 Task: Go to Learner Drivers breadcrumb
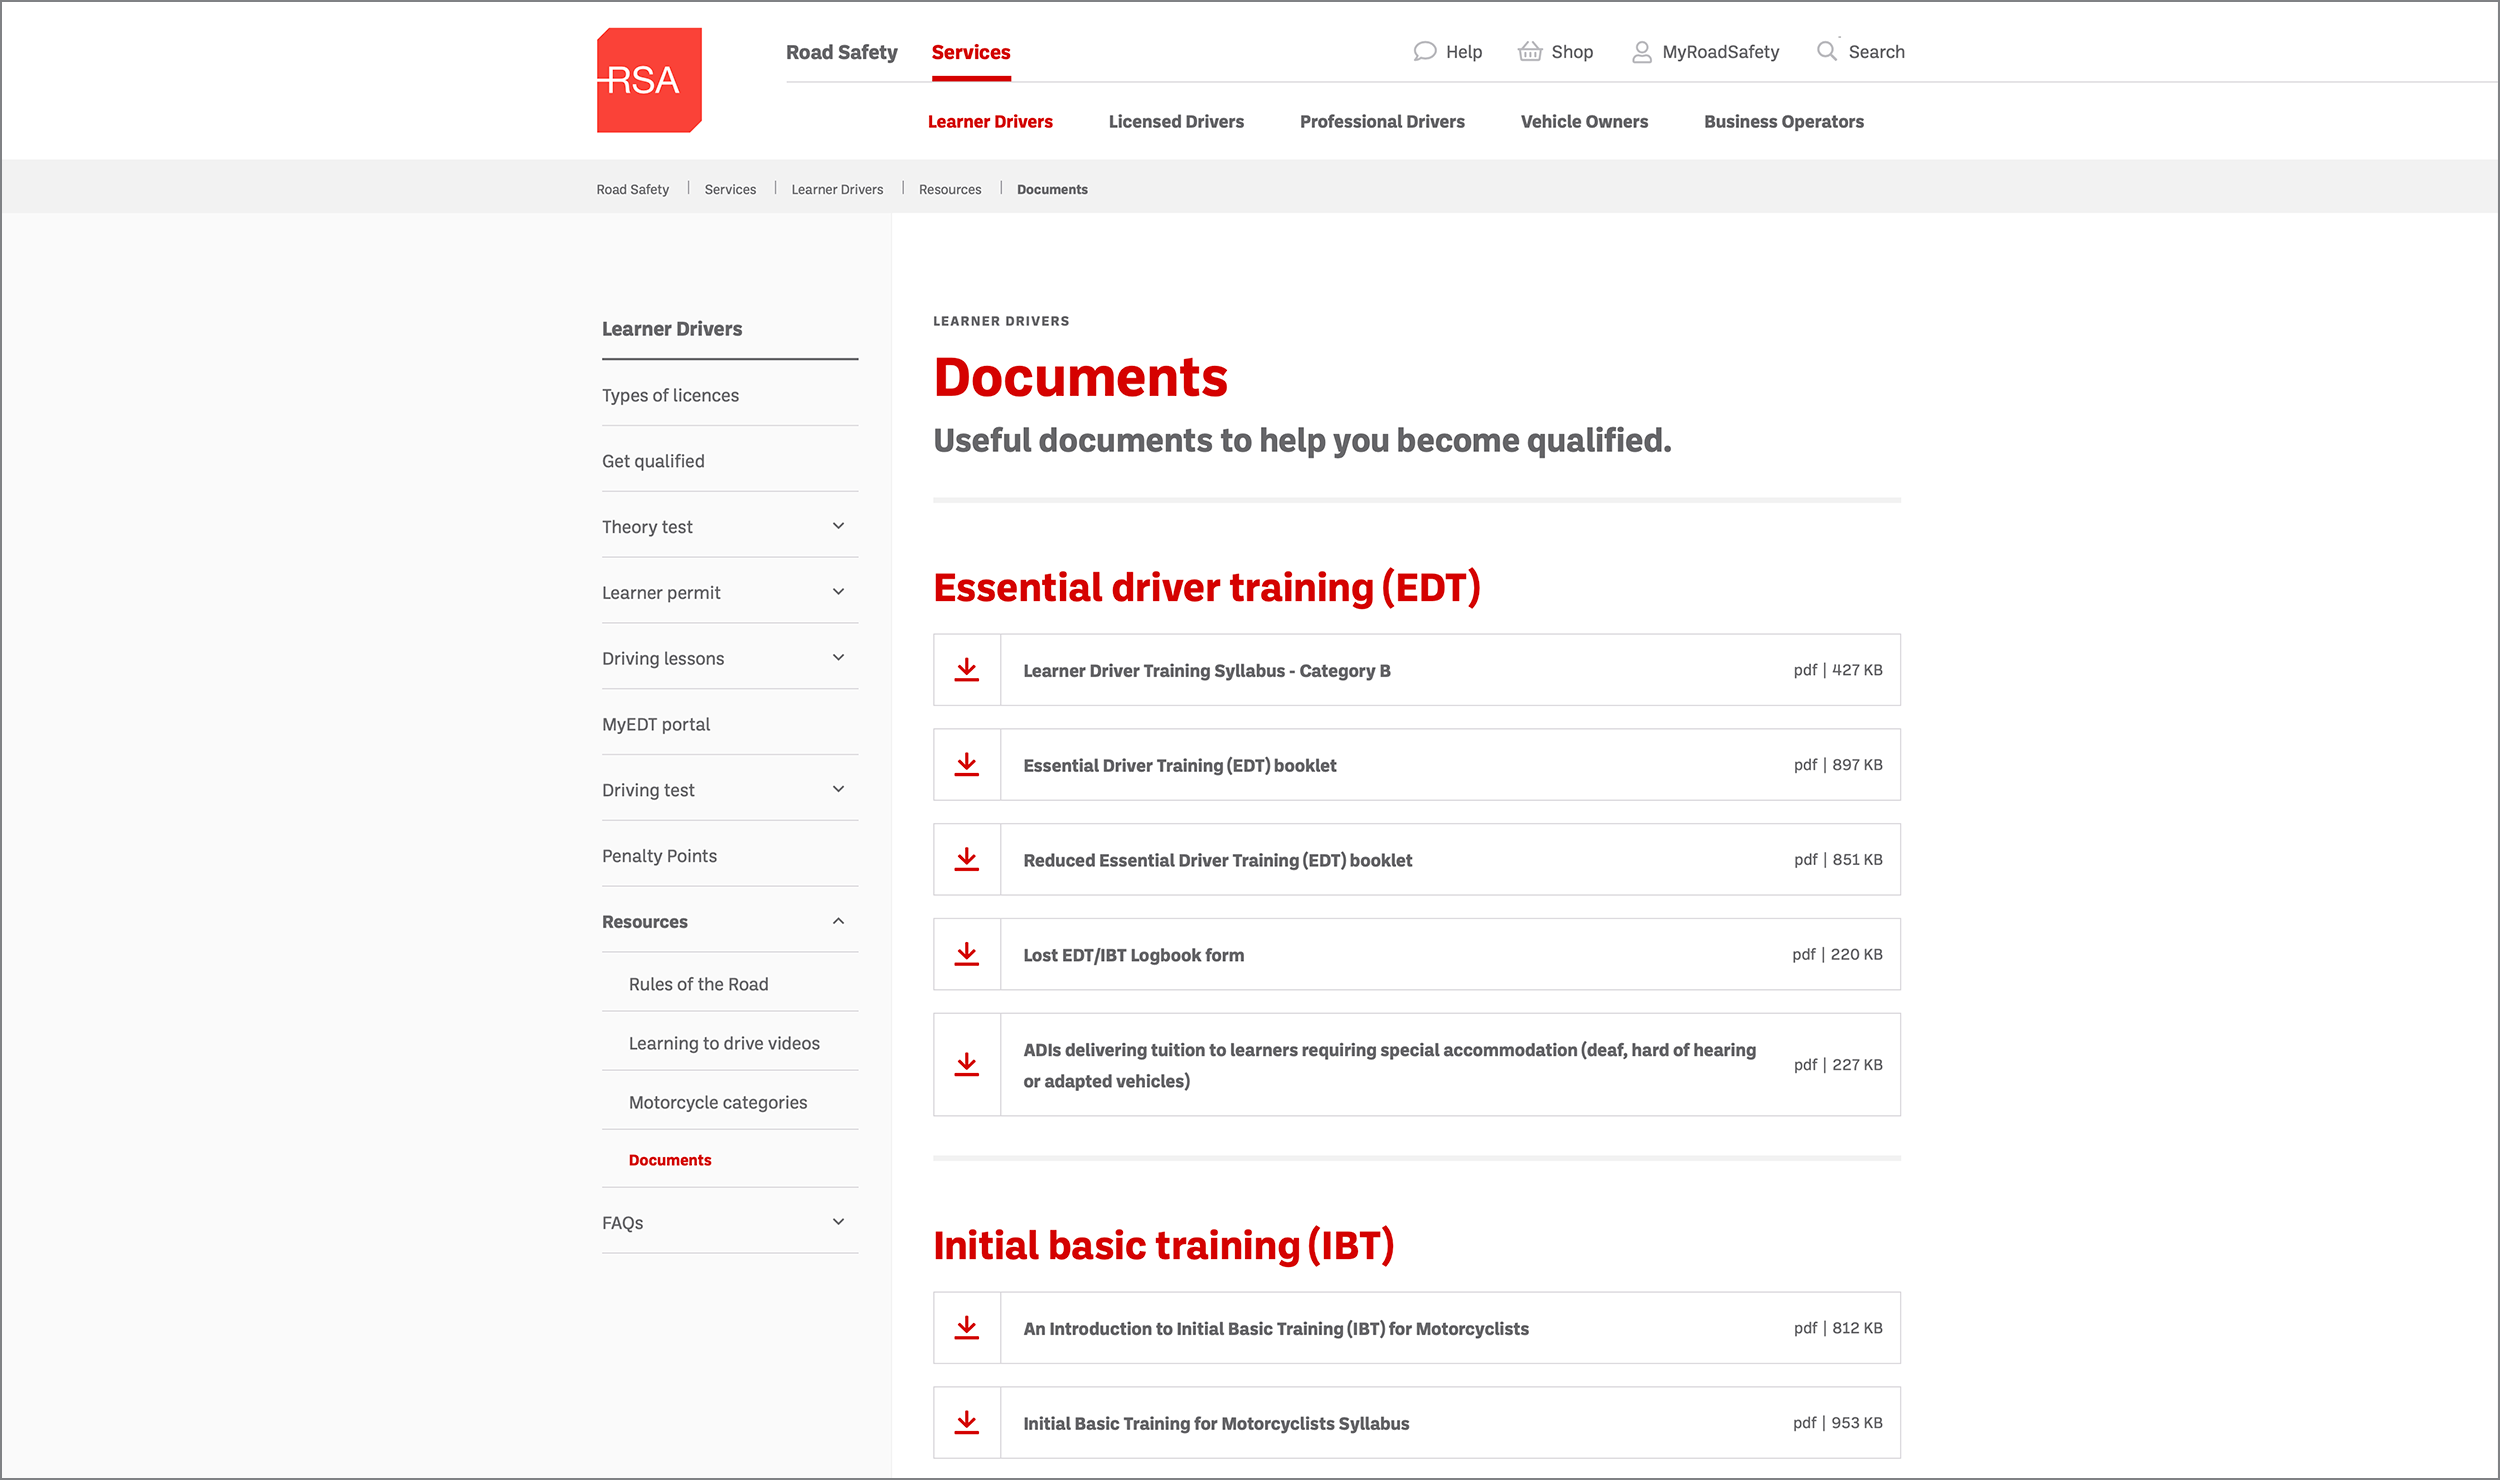tap(837, 189)
